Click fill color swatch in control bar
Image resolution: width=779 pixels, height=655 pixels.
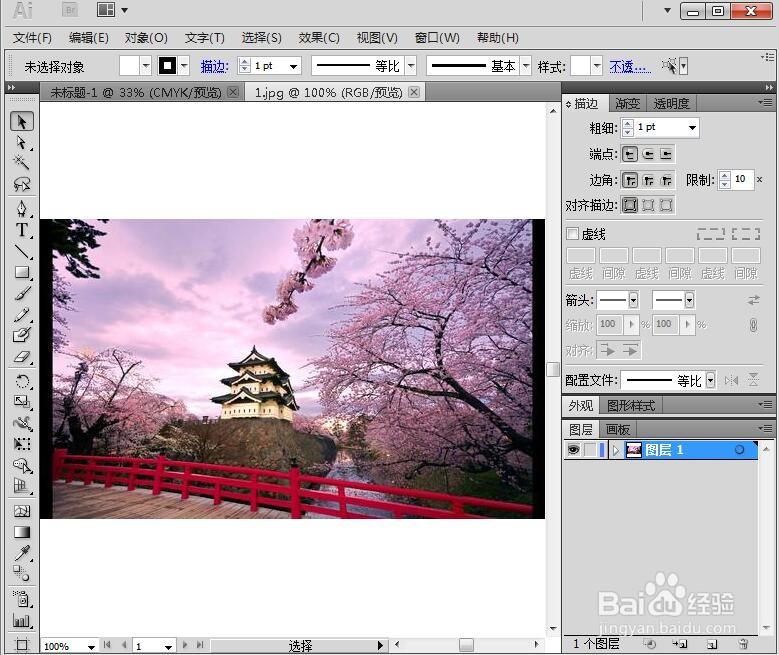pyautogui.click(x=129, y=66)
